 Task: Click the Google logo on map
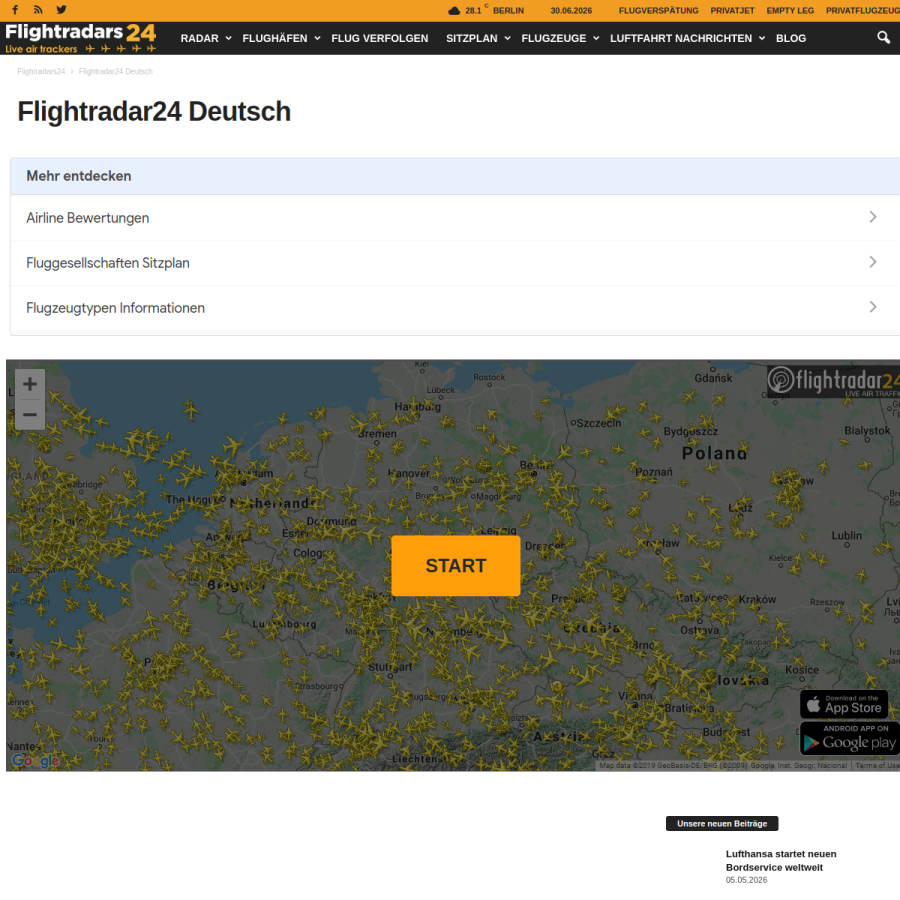[35, 761]
